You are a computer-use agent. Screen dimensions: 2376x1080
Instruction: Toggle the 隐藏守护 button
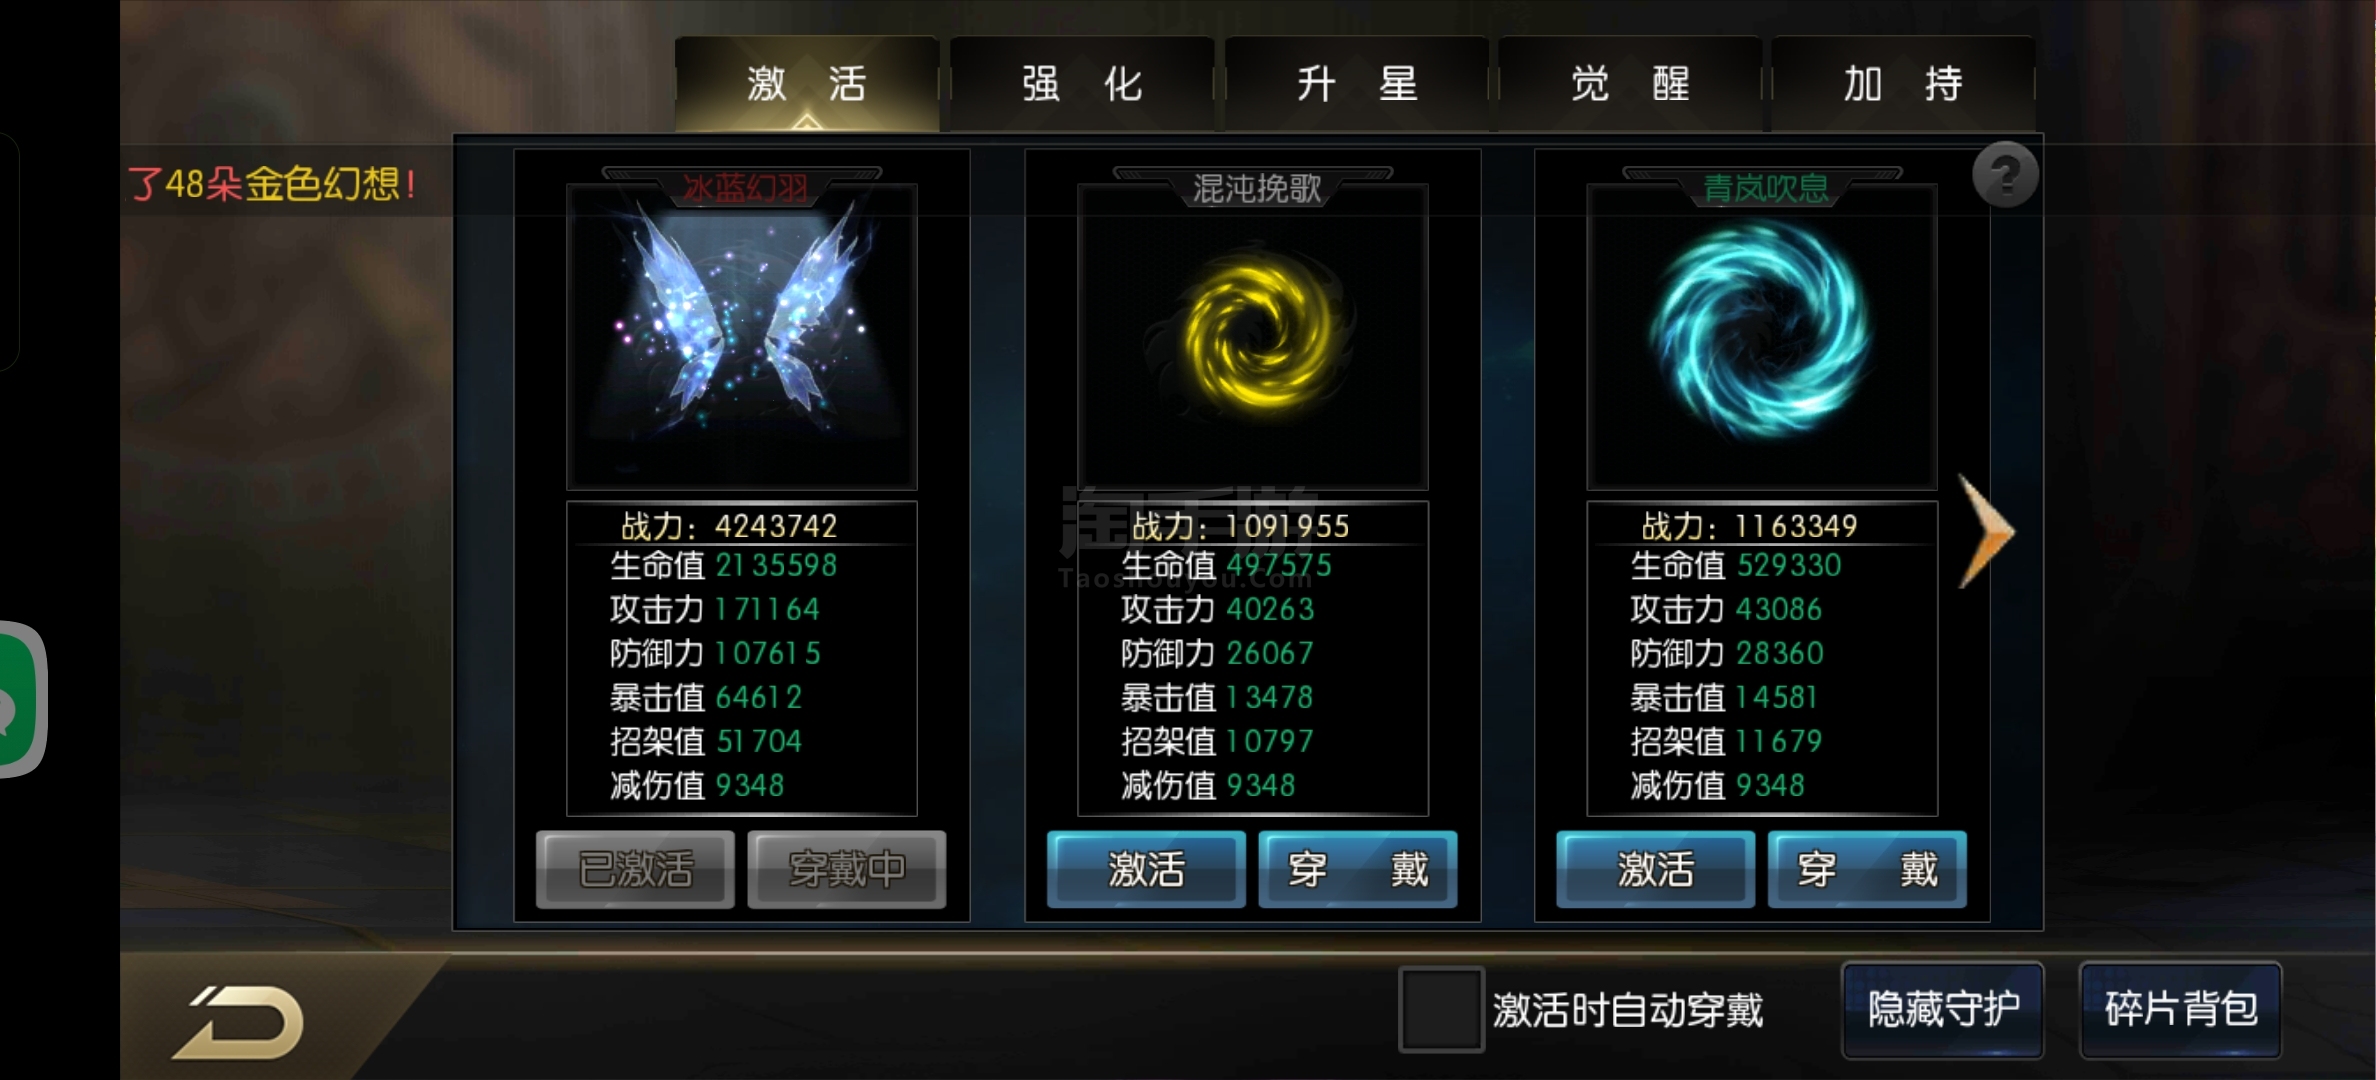click(1943, 1009)
